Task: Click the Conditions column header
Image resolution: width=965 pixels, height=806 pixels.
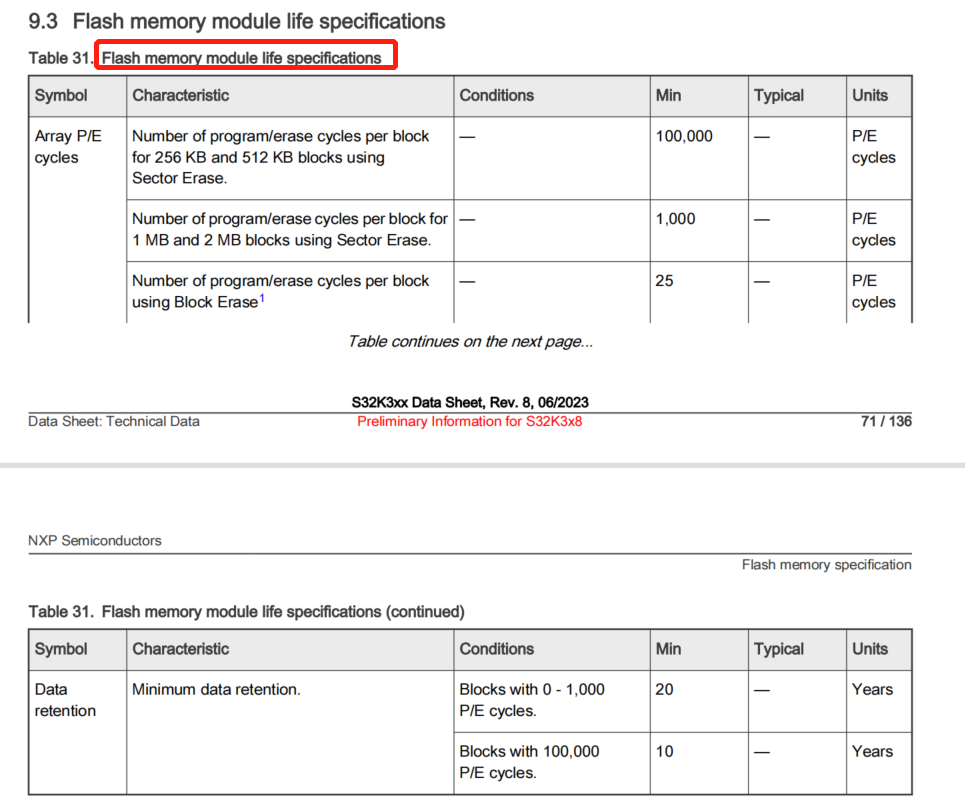Action: point(496,95)
